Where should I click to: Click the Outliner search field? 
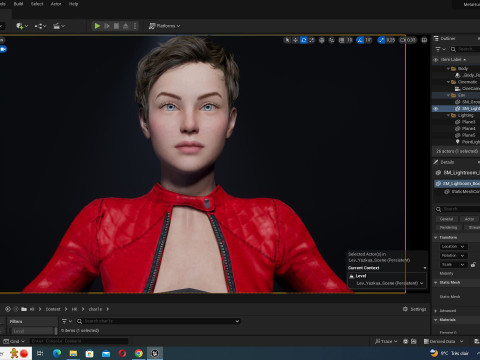tap(465, 49)
